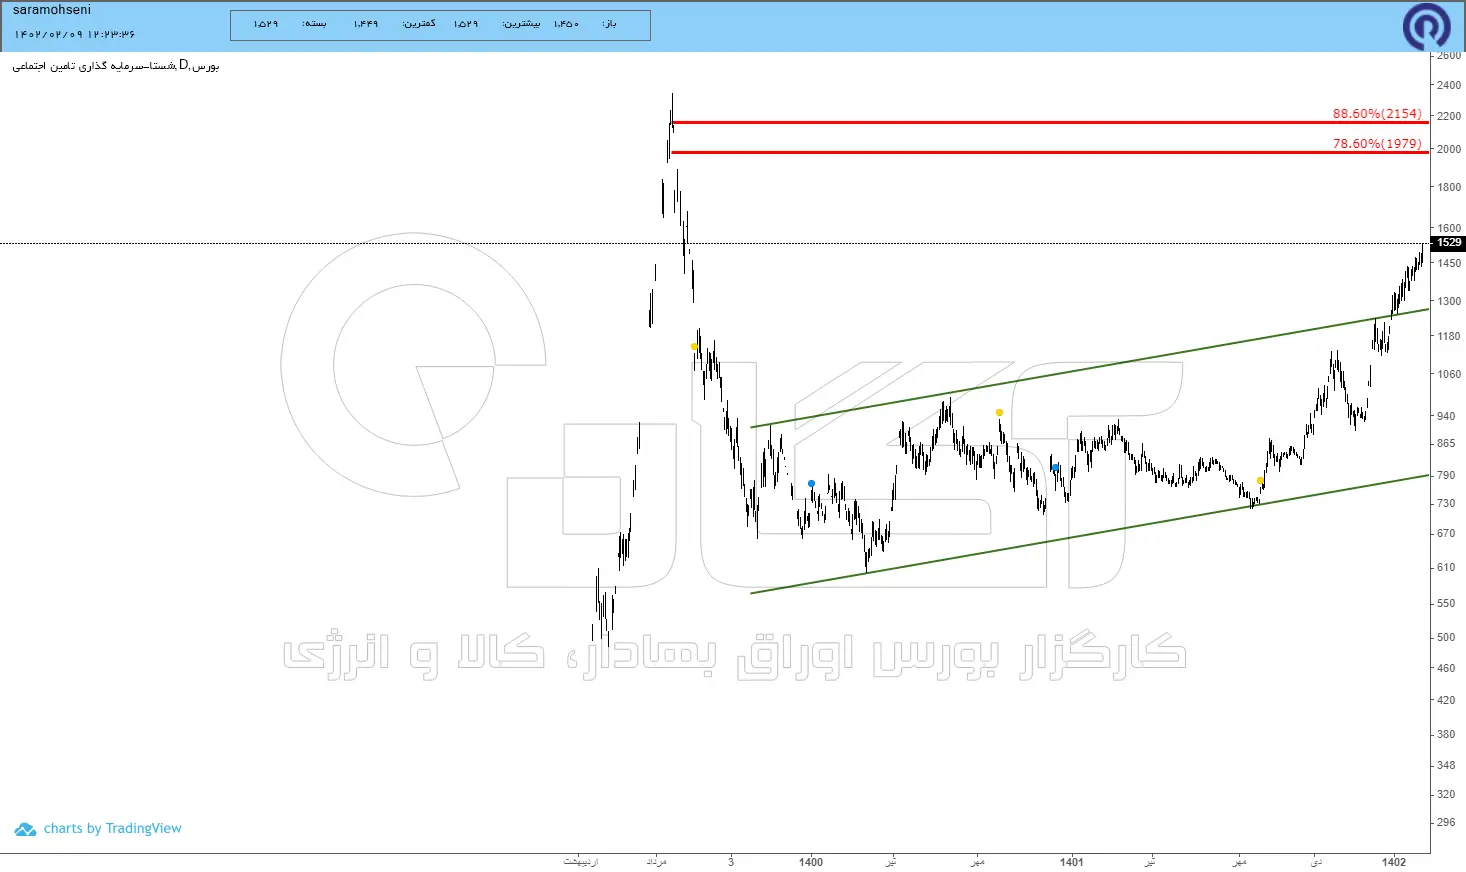Screen dimensions: 1466x872
Task: Click the current price tag 1529
Action: (1449, 243)
